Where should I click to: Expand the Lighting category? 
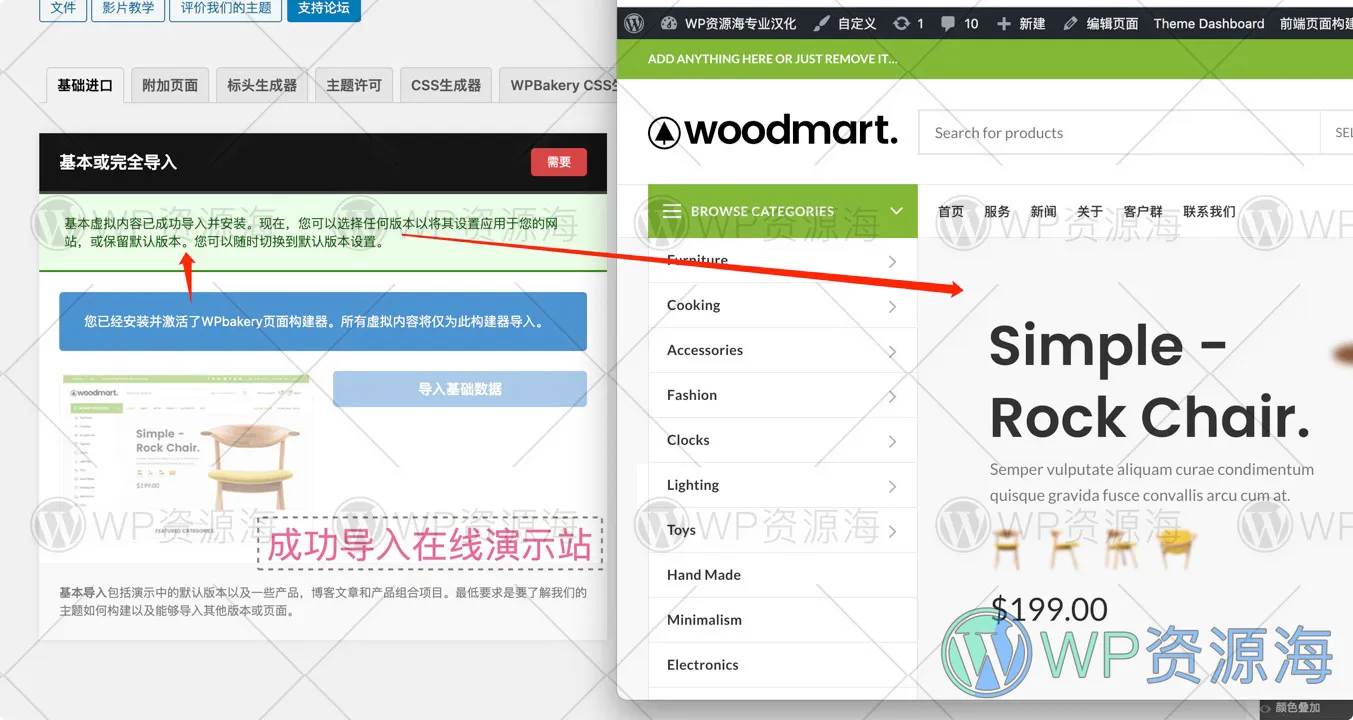[895, 485]
